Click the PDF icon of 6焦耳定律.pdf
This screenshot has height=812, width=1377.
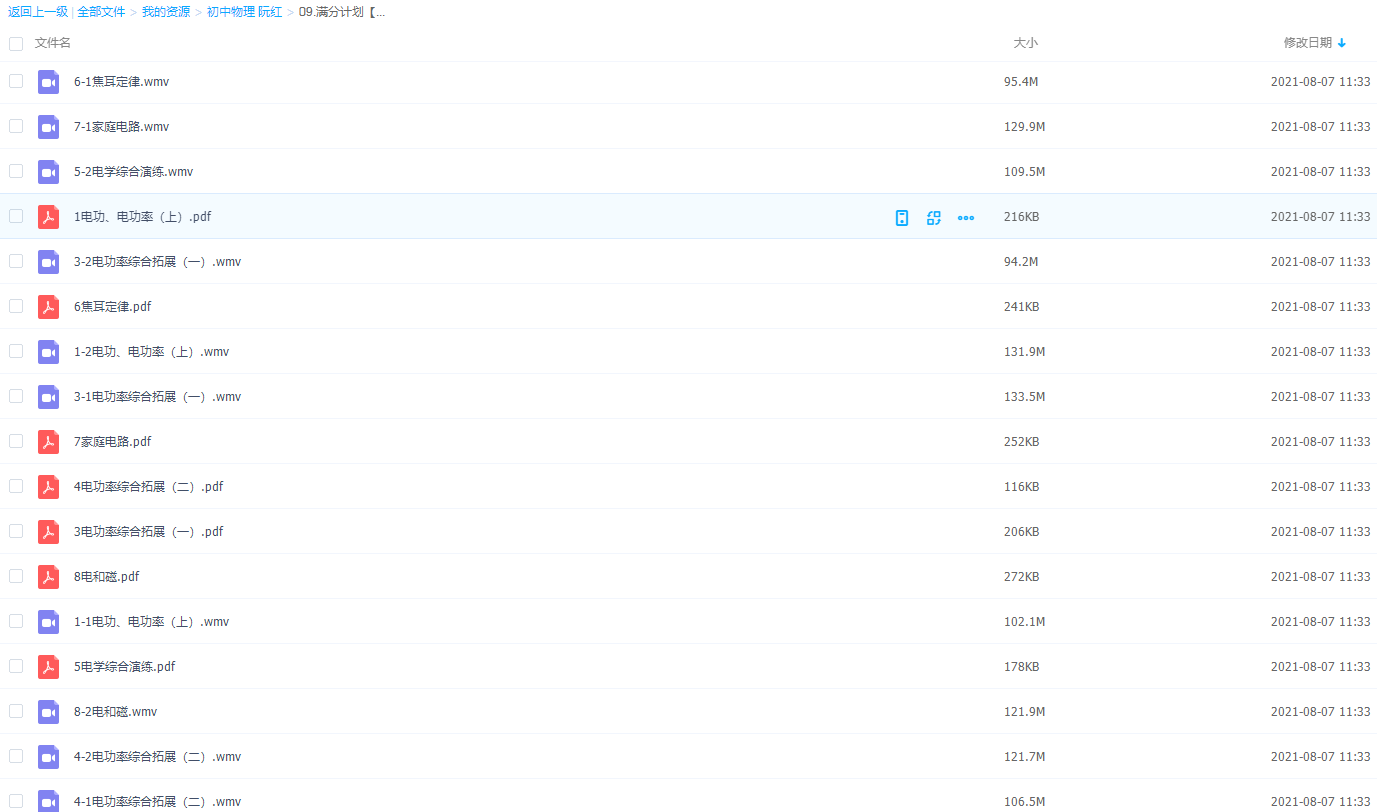[x=48, y=307]
